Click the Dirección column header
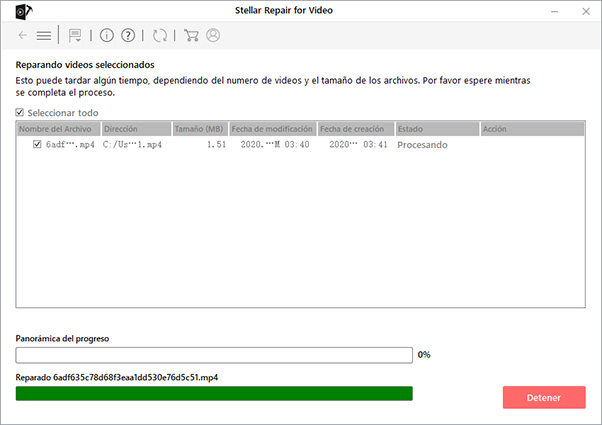 click(136, 129)
